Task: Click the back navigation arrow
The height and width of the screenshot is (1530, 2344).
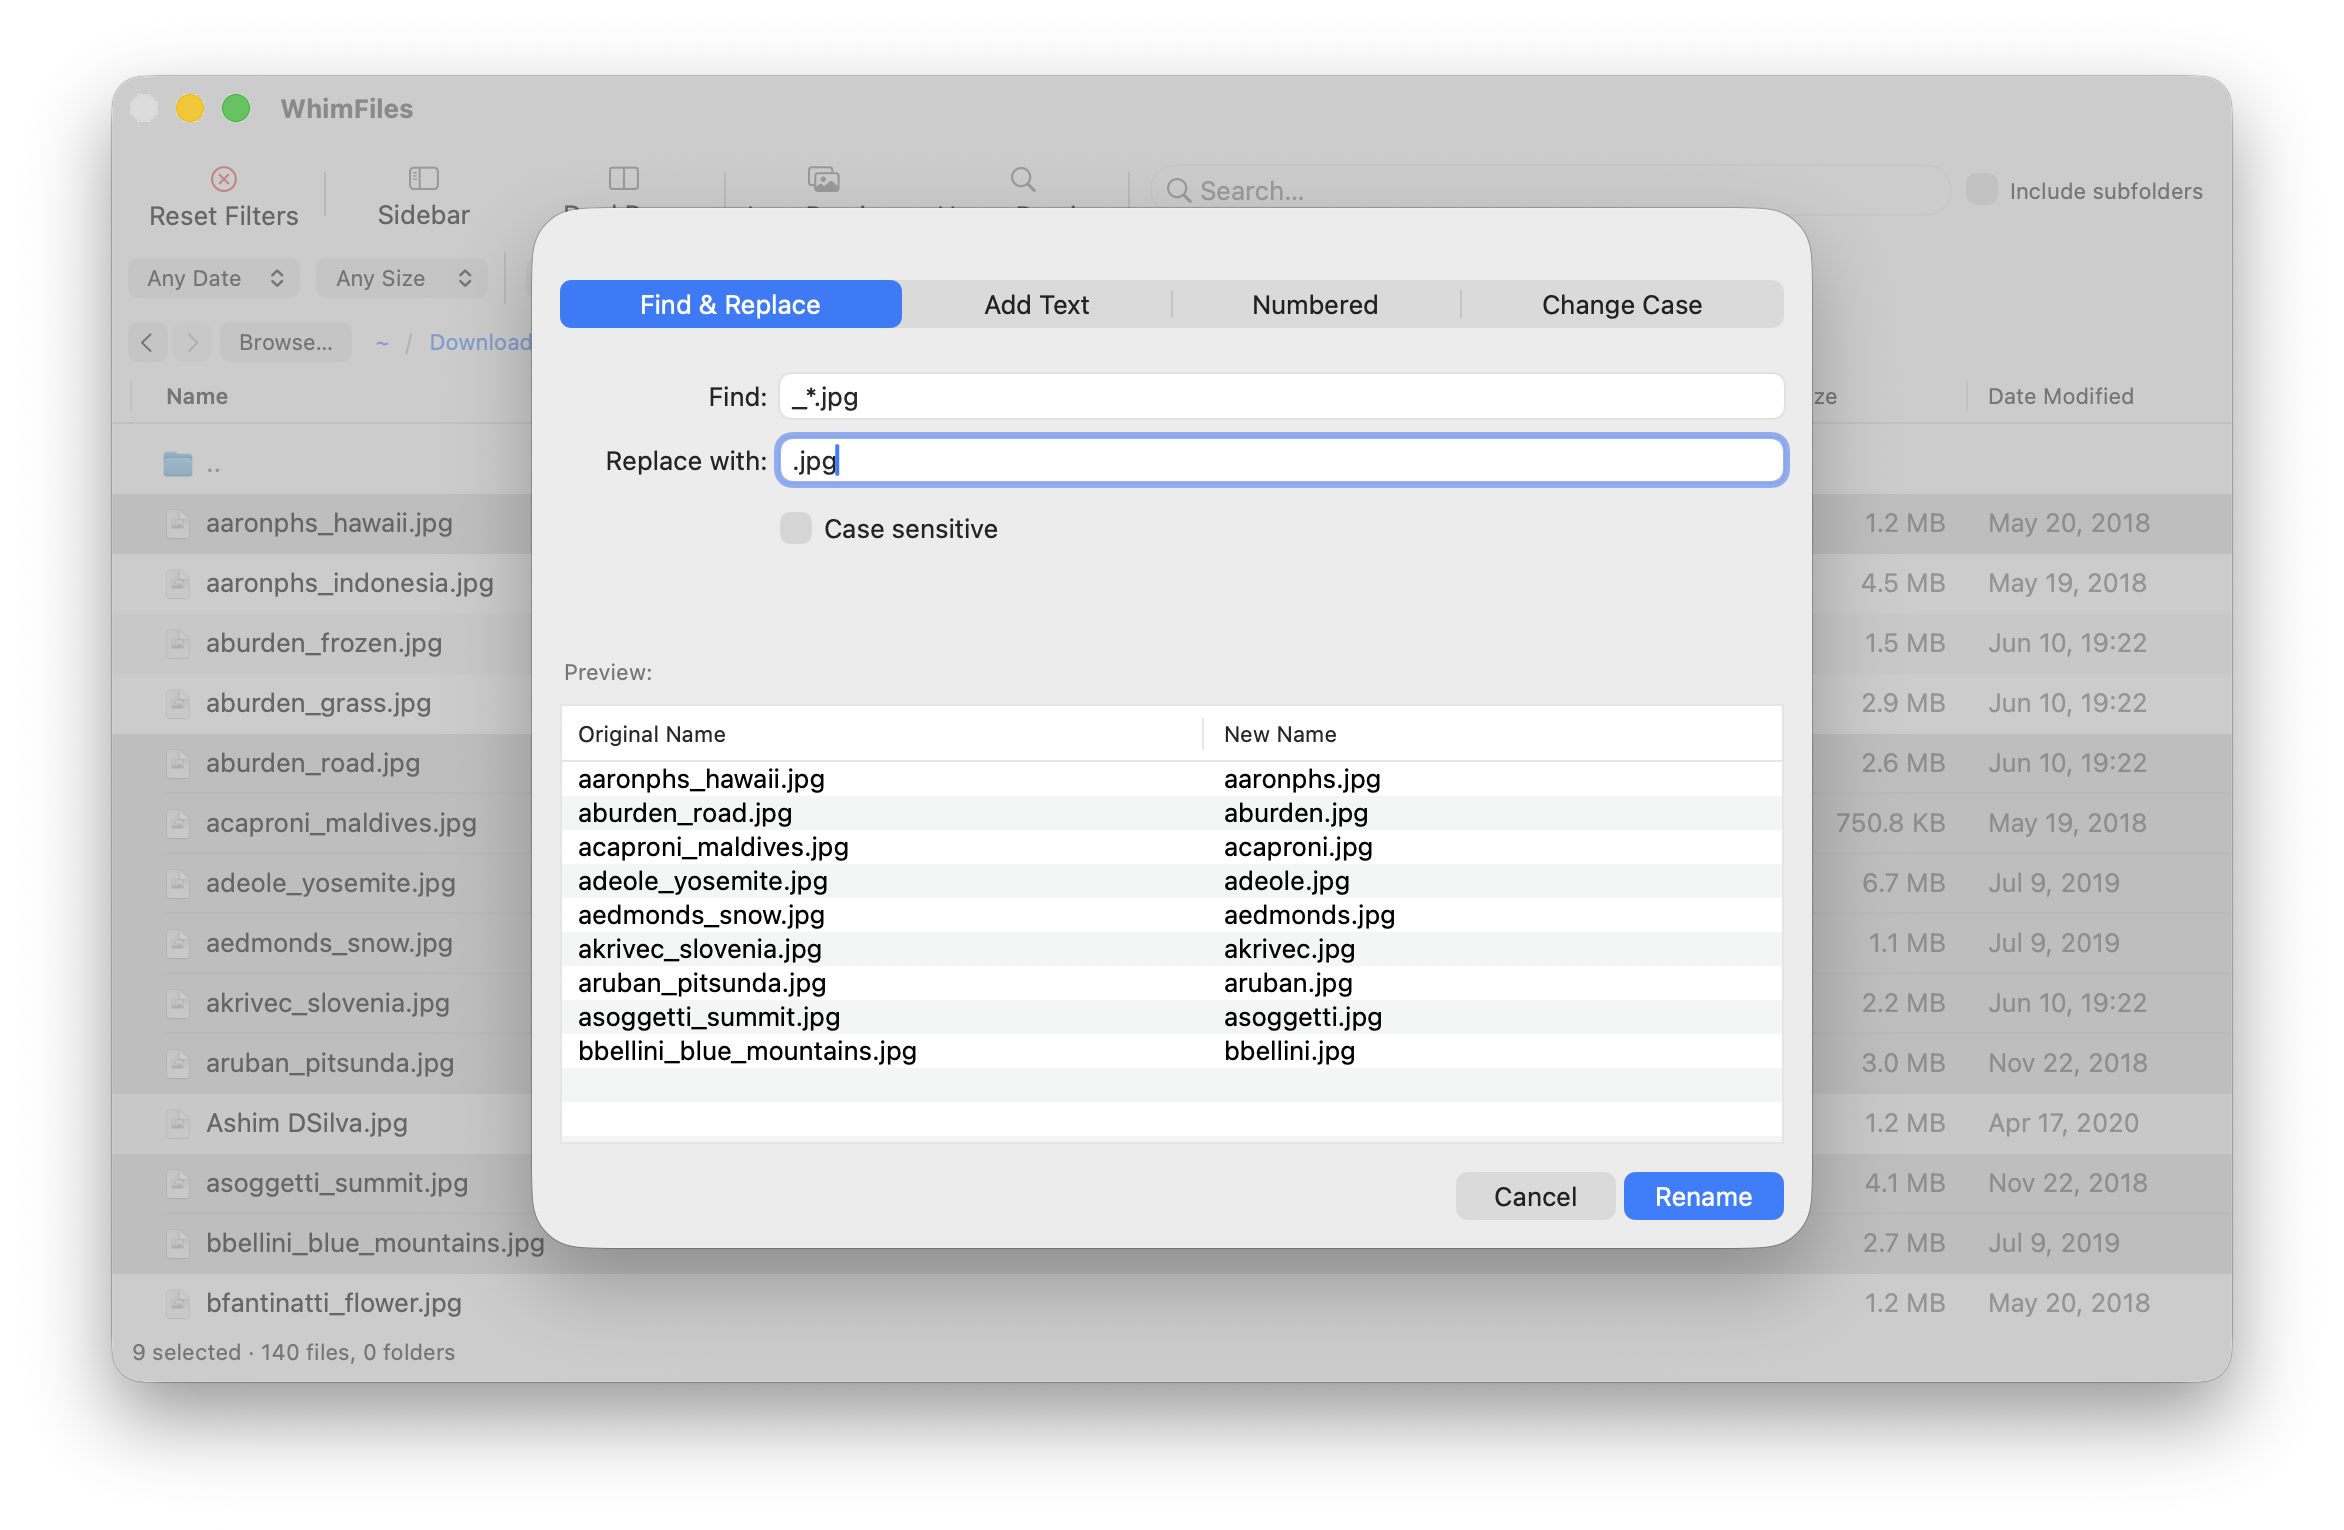Action: (147, 342)
